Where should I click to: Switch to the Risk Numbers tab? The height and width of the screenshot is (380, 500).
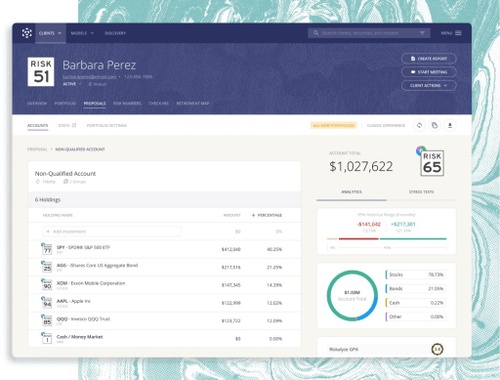pos(127,103)
